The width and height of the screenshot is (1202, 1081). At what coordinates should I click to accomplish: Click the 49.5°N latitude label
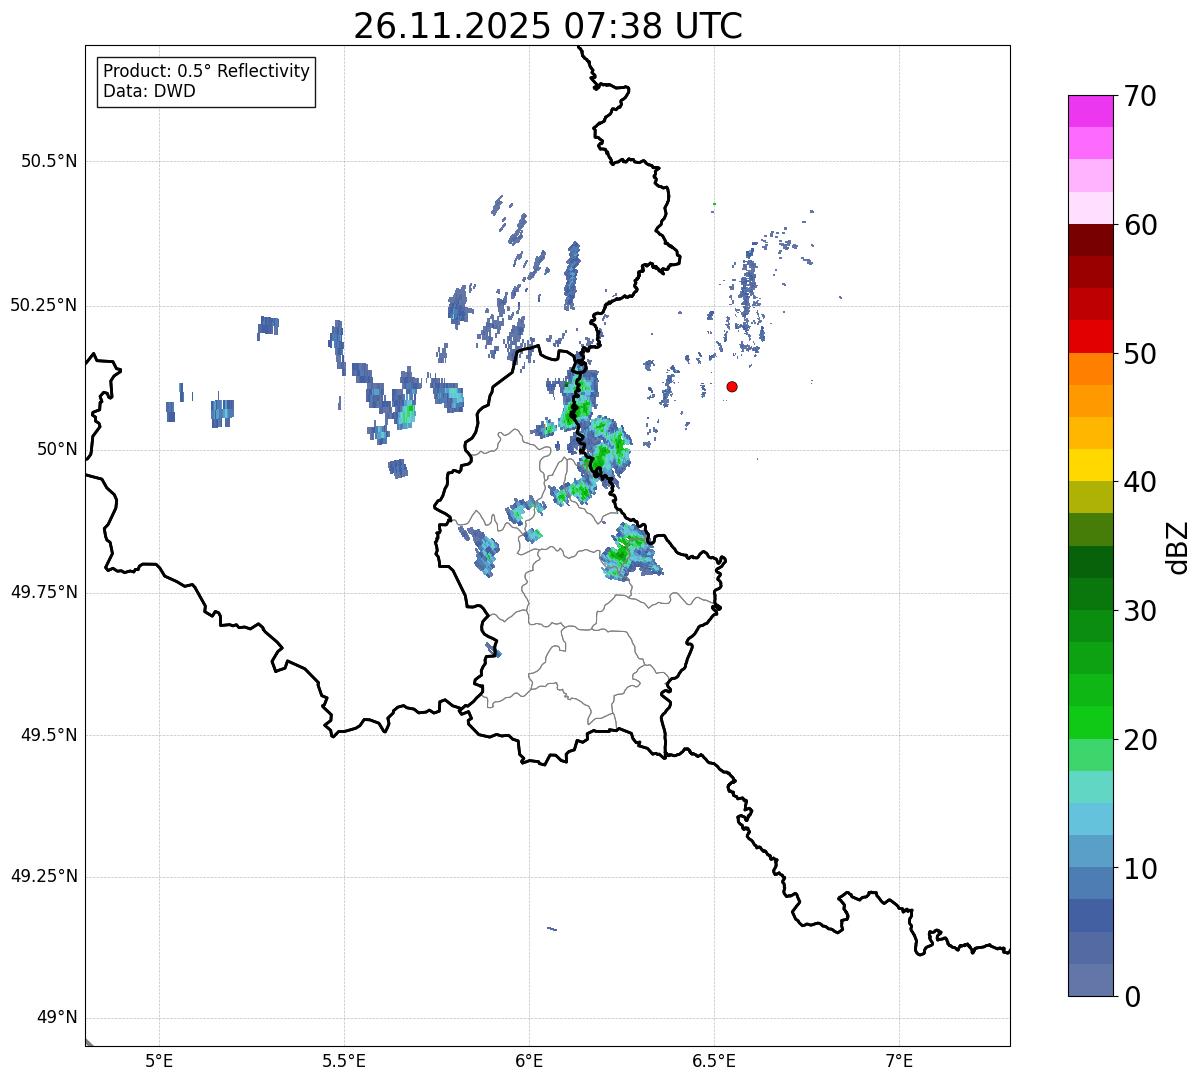[49, 735]
